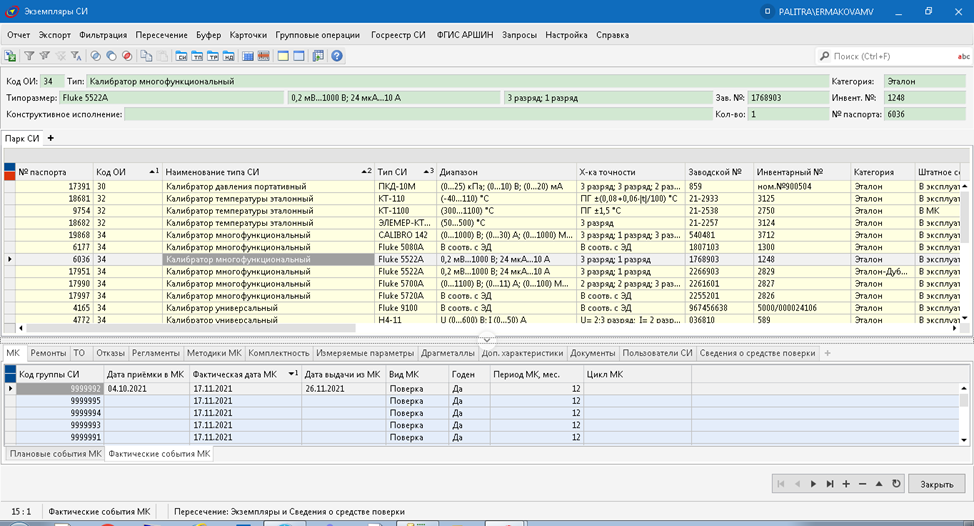Select group code 9999995 row
The width and height of the screenshot is (974, 526).
482,401
